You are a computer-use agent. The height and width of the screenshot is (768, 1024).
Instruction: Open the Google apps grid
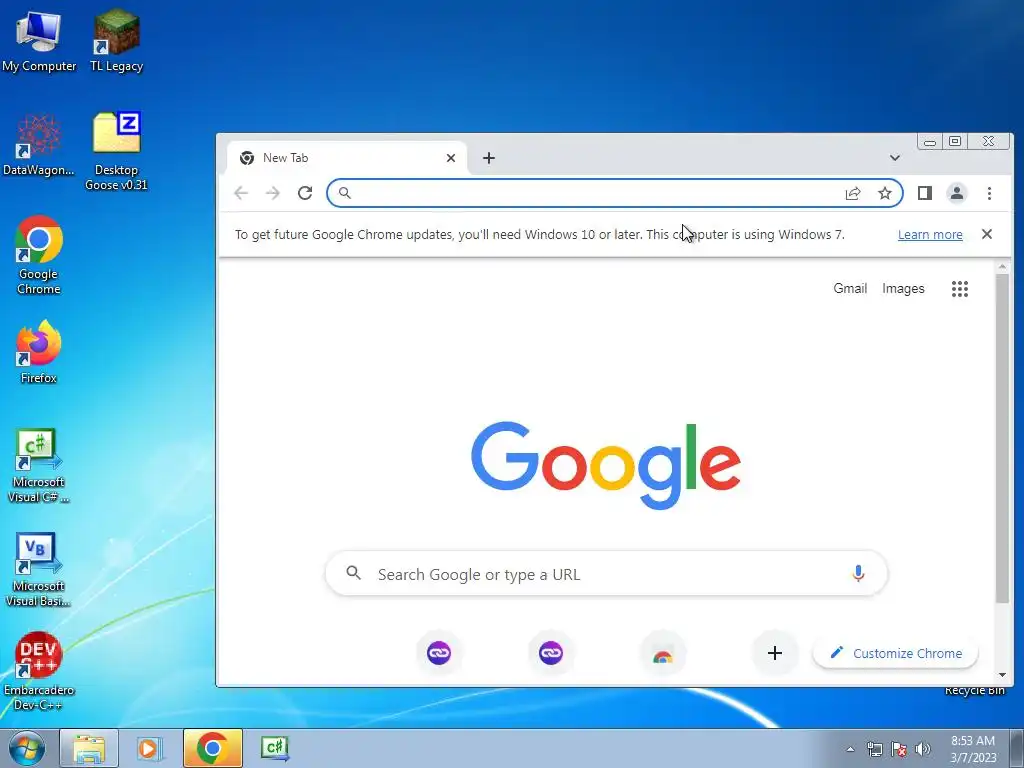coord(960,289)
